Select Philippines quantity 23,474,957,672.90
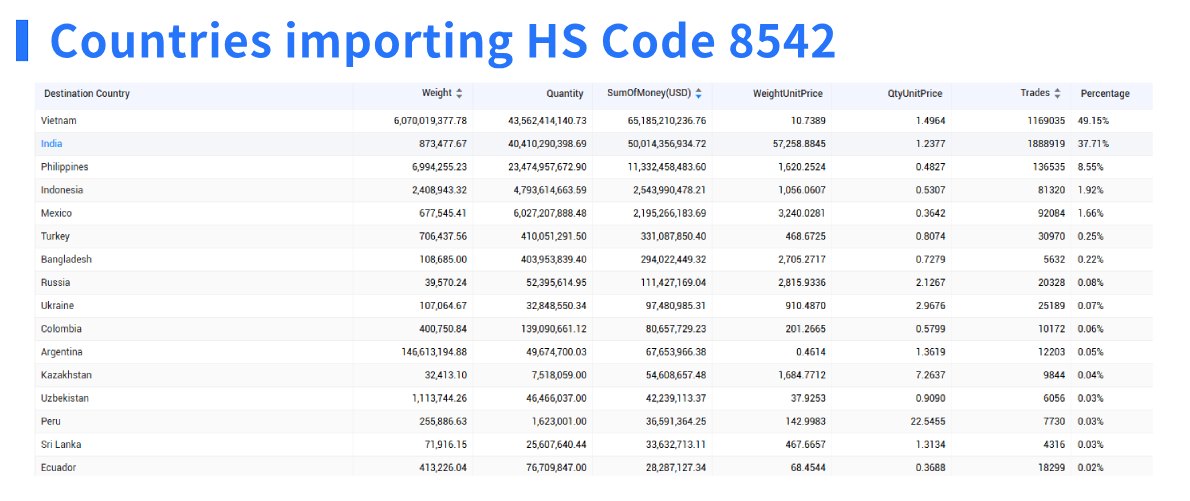This screenshot has height=501, width=1190. click(546, 167)
